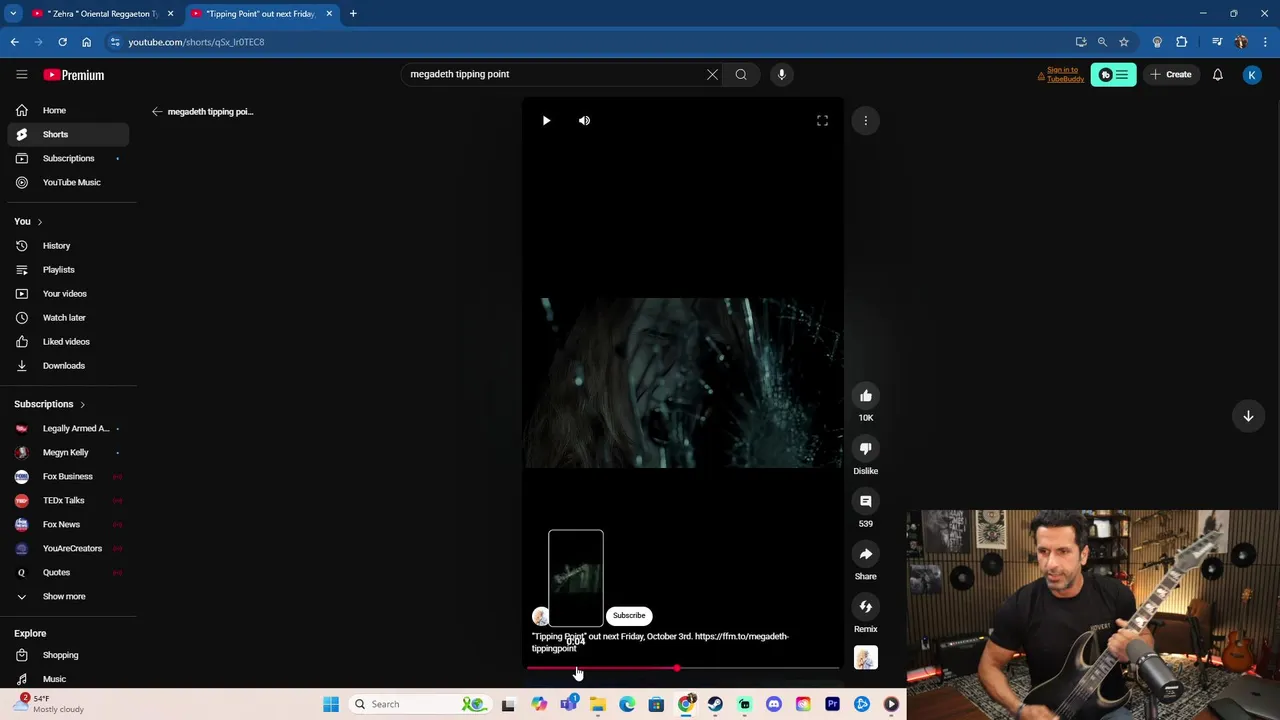
Task: Open Shorts in the sidebar
Action: point(69,134)
